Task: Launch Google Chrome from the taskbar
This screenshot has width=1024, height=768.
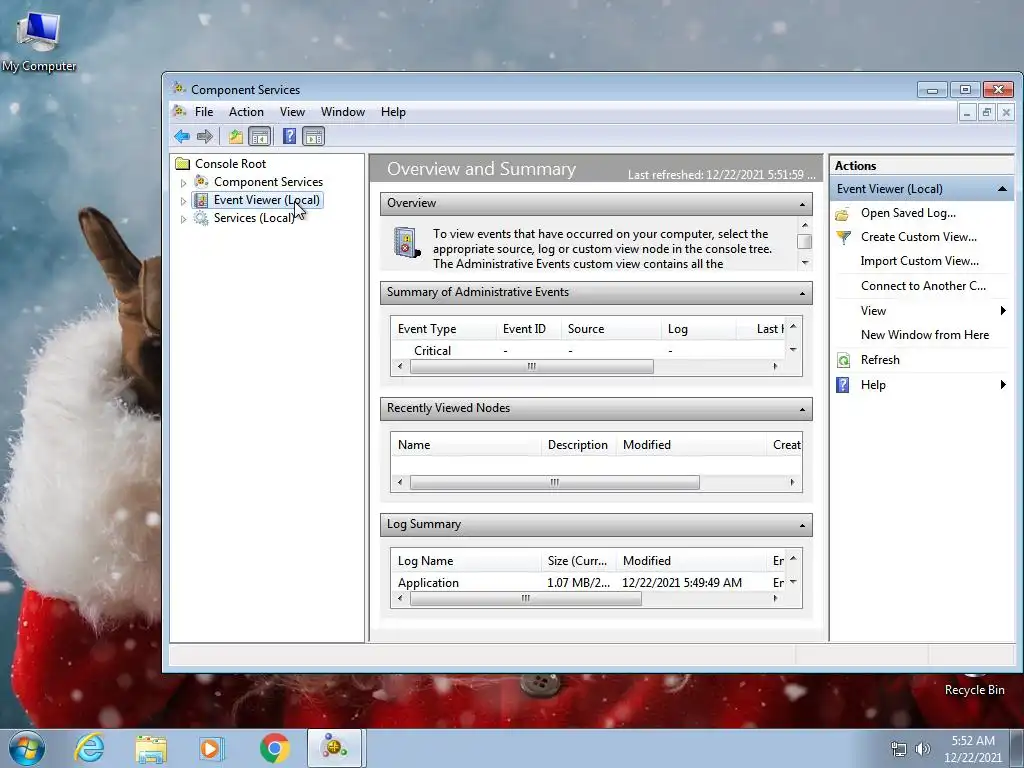Action: 274,748
